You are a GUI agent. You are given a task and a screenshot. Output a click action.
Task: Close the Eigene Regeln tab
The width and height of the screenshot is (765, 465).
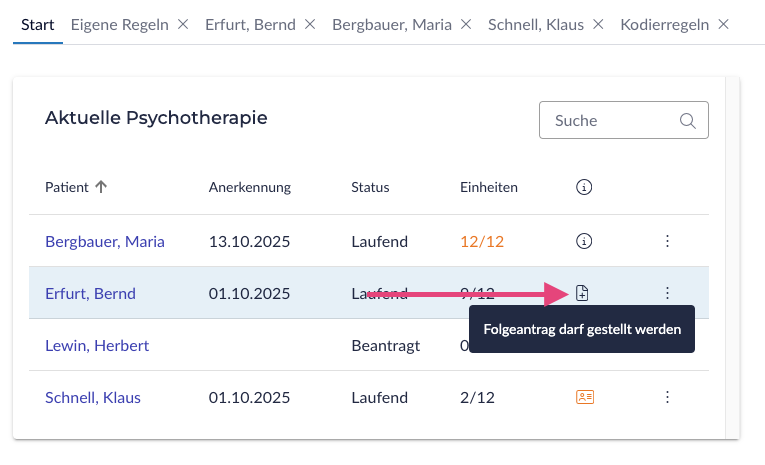coord(182,24)
